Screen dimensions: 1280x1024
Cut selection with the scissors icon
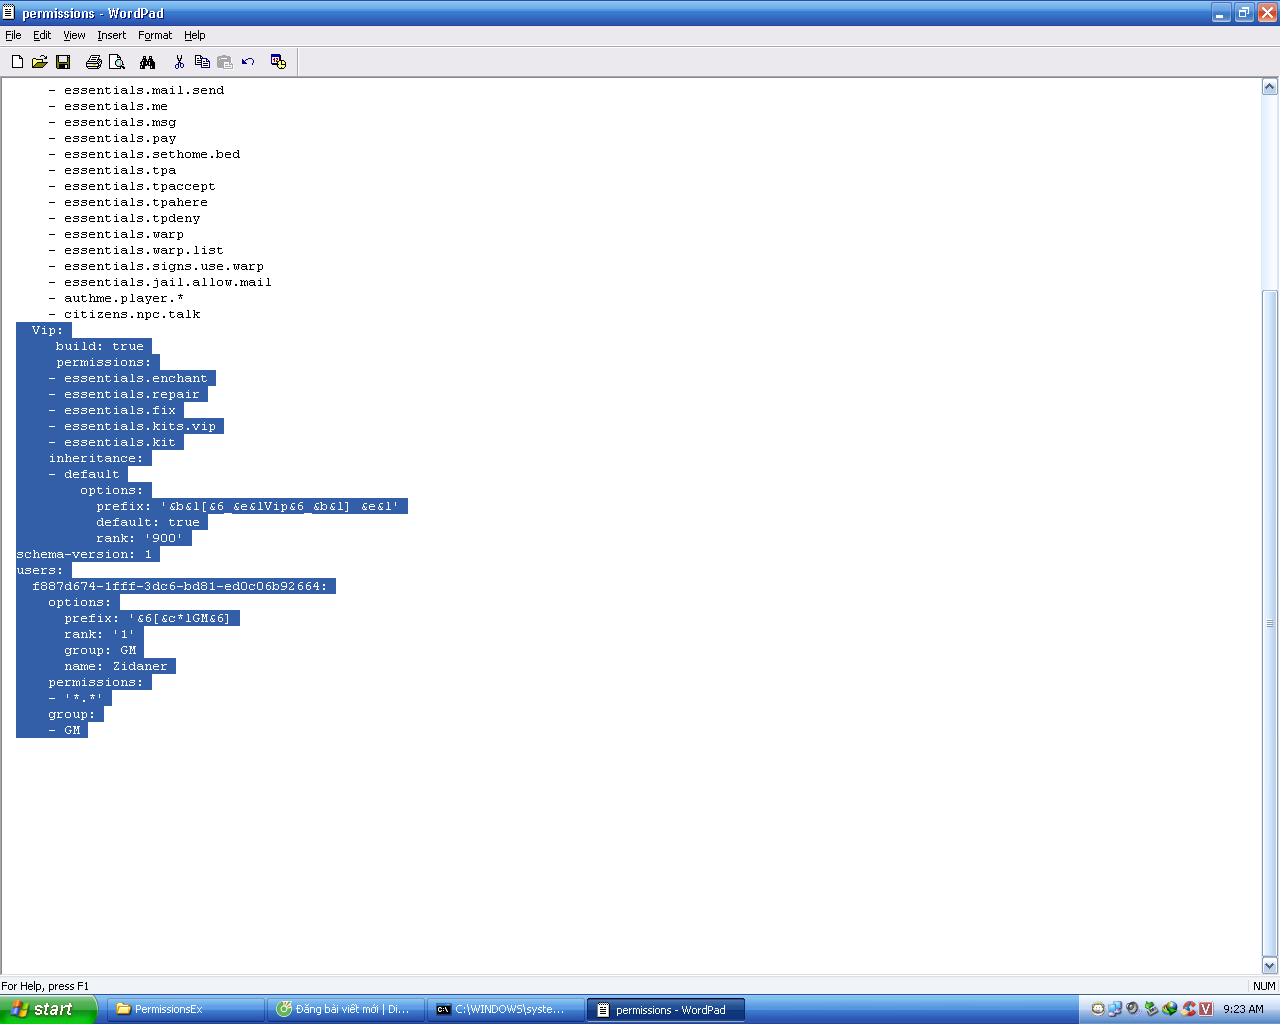coord(179,62)
